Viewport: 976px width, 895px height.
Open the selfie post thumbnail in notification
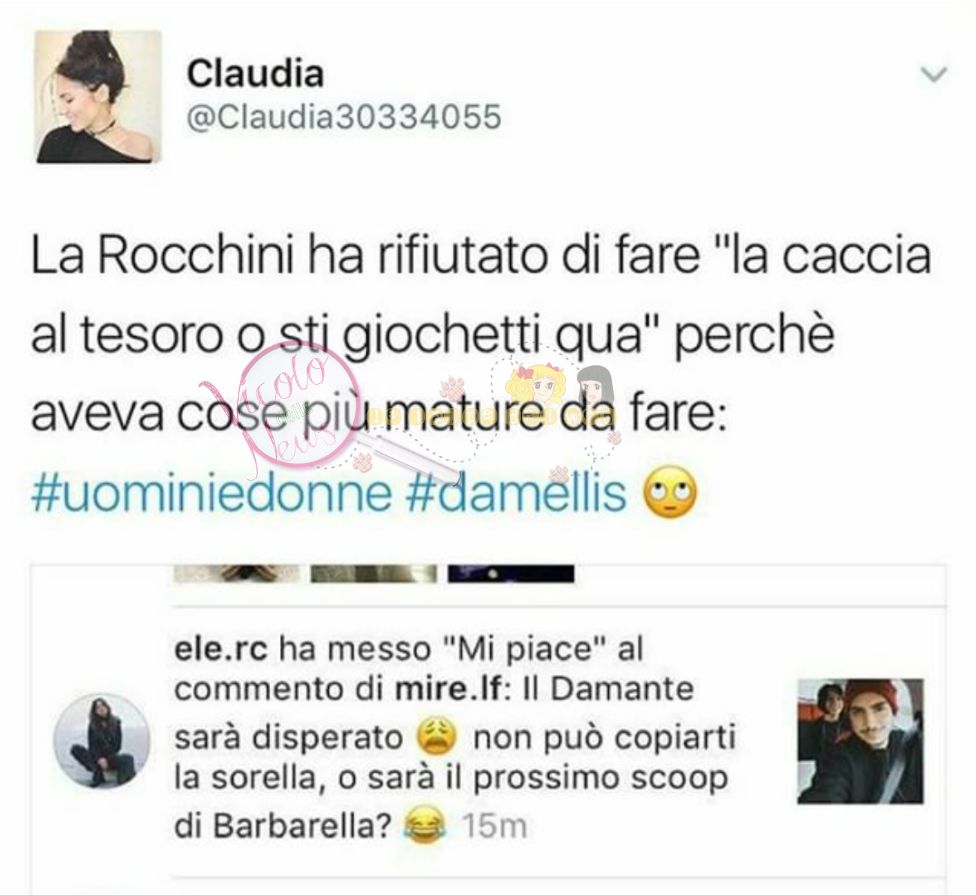click(x=860, y=741)
